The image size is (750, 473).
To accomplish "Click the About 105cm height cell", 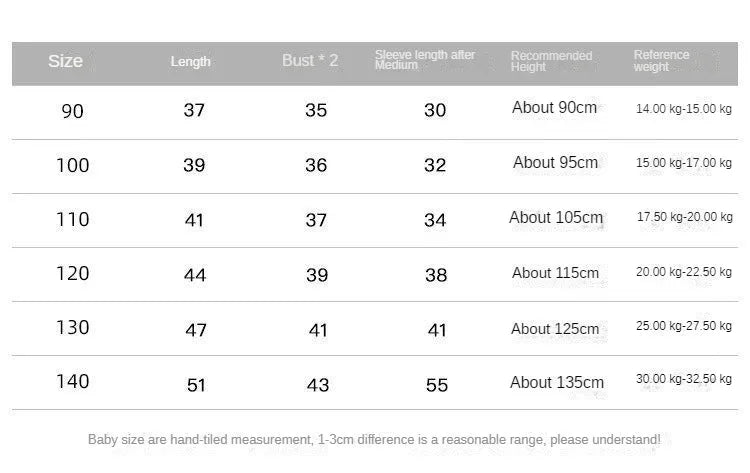I will [556, 218].
